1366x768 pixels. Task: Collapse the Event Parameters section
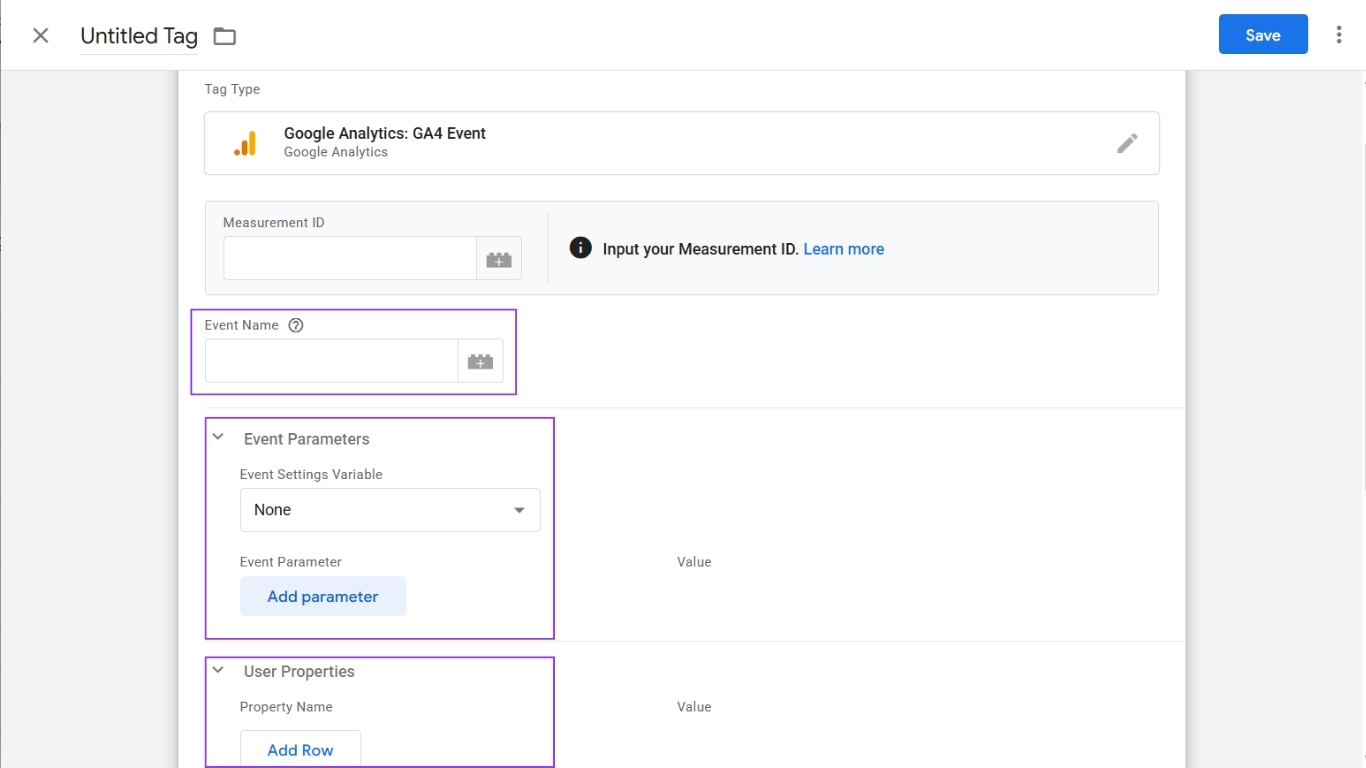217,436
